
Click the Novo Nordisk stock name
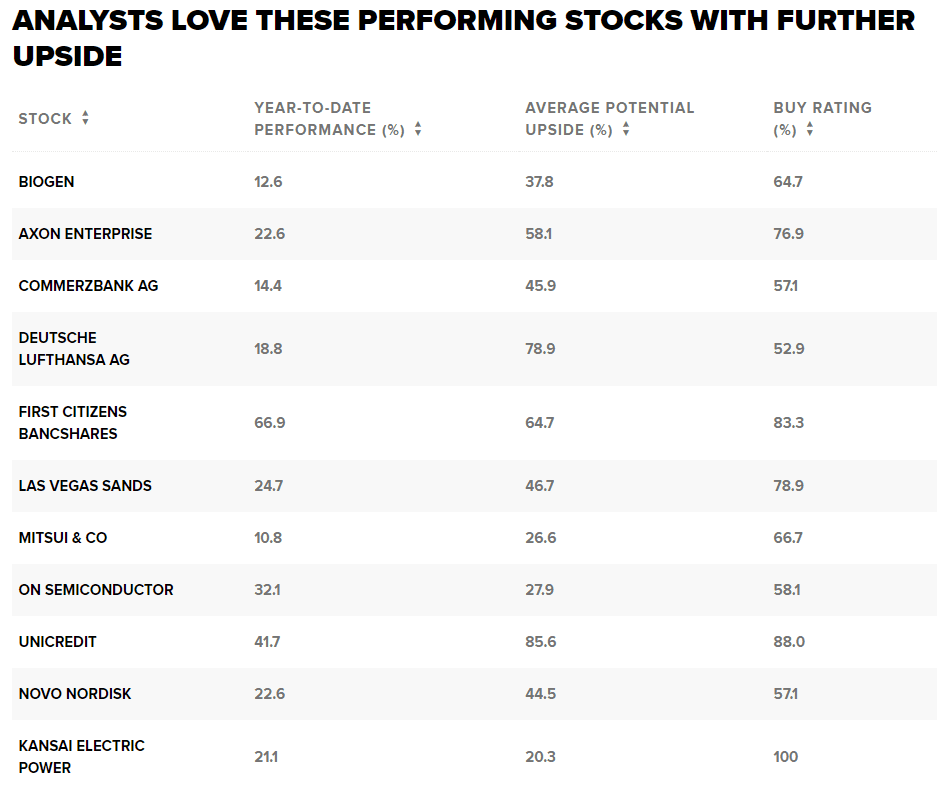point(75,694)
